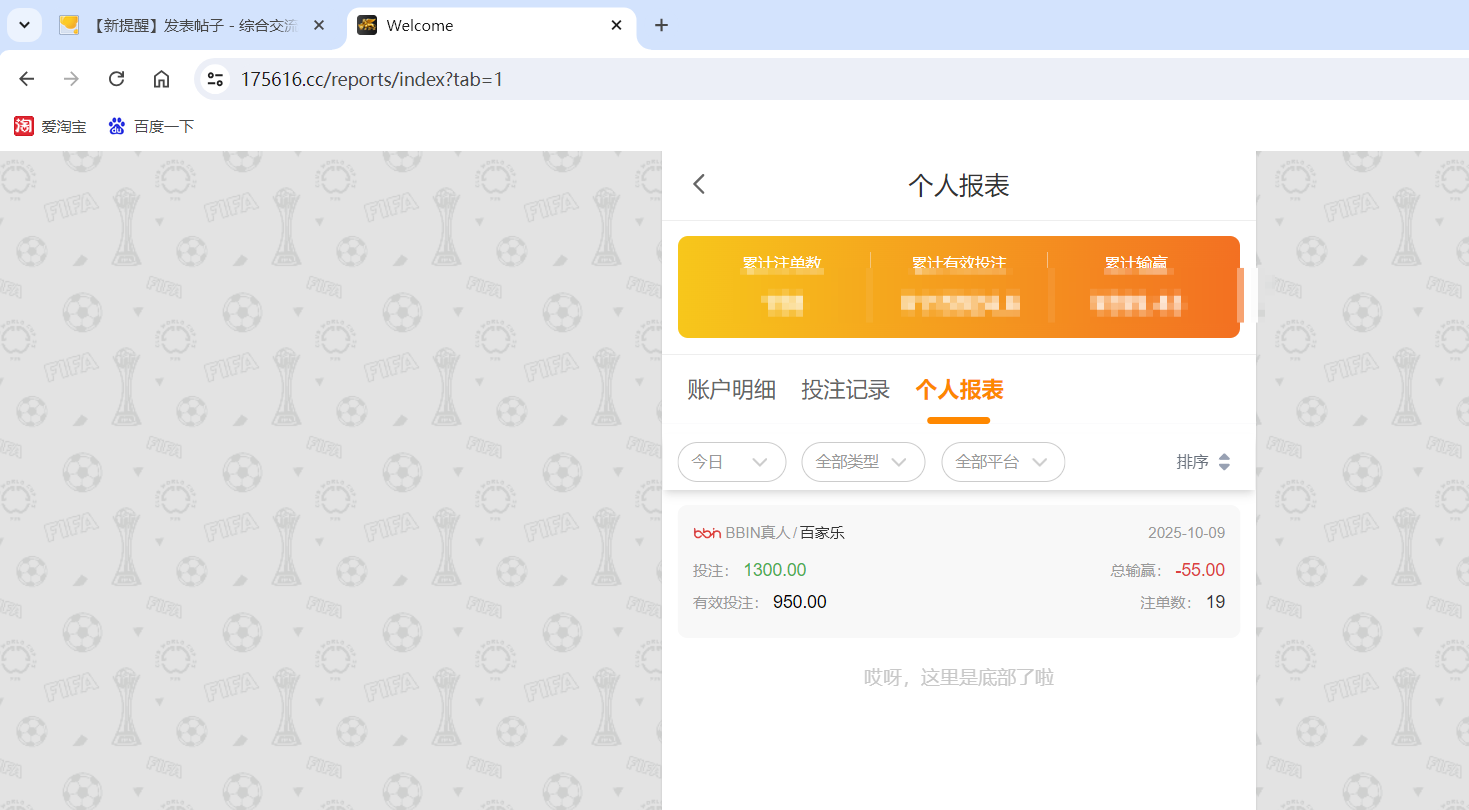Viewport: 1469px width, 810px height.
Task: Open a new browser tab with plus button
Action: click(x=660, y=25)
